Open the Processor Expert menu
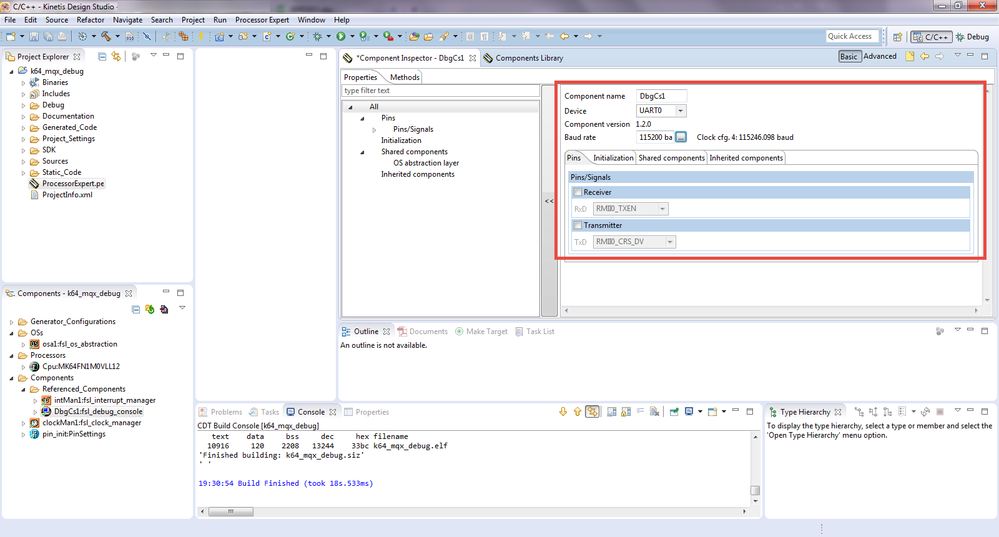Image resolution: width=999 pixels, height=537 pixels. [262, 20]
